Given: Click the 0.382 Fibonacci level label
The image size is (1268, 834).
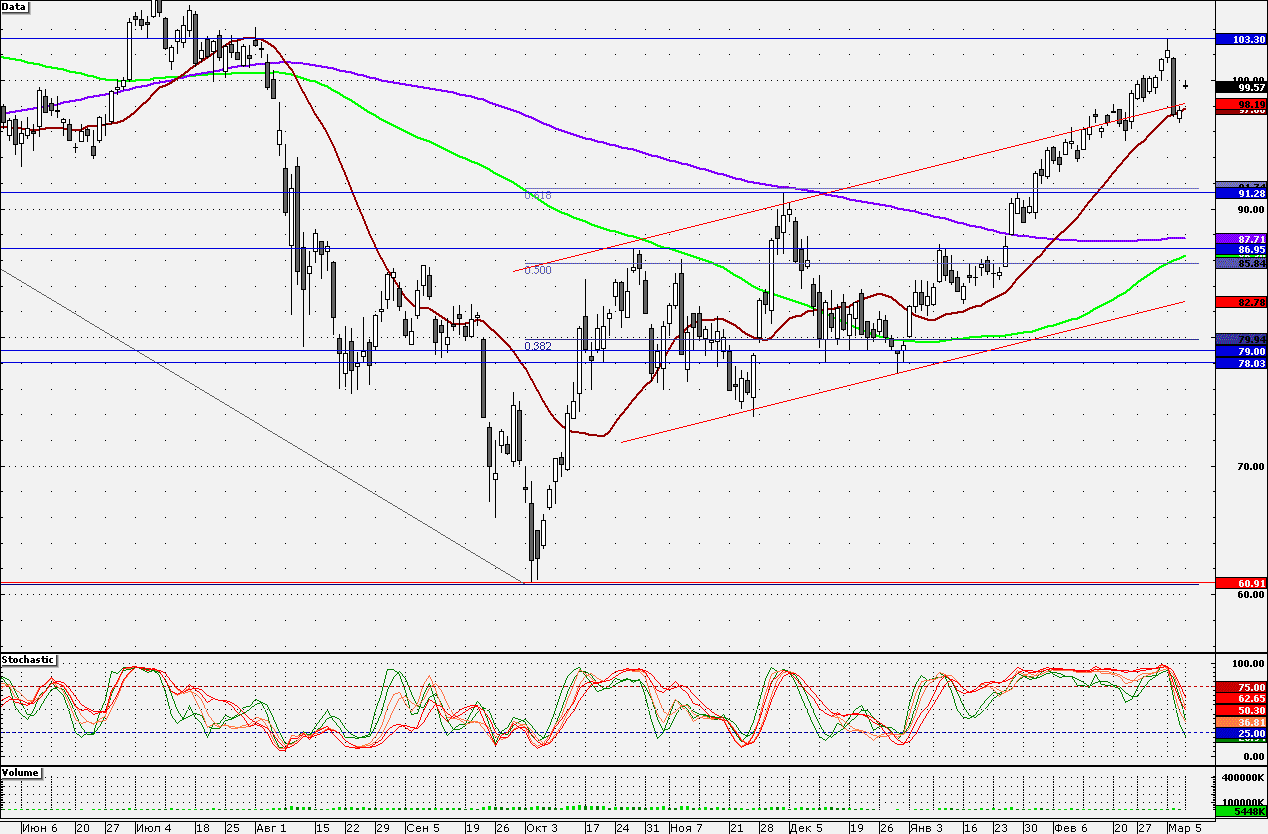Looking at the screenshot, I should point(538,346).
